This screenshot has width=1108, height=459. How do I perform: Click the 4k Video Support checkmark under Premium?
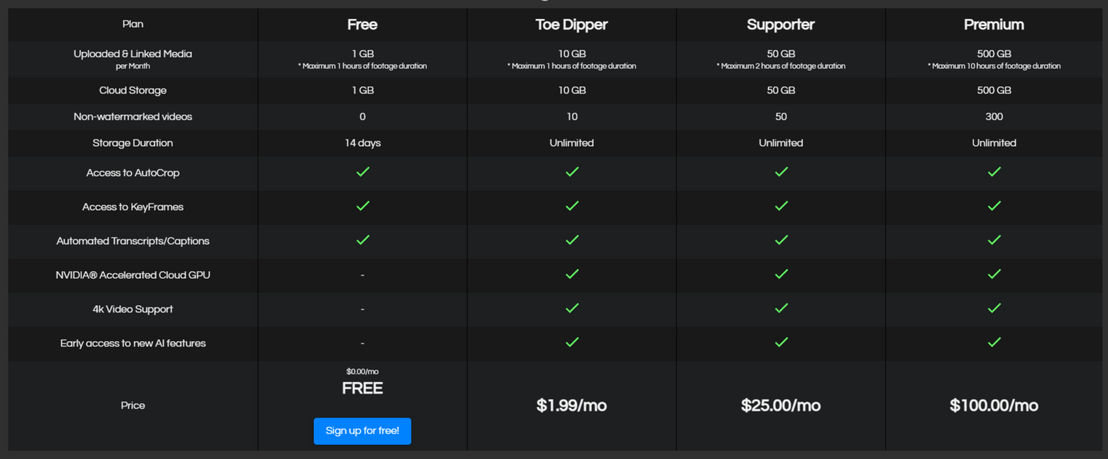click(994, 308)
